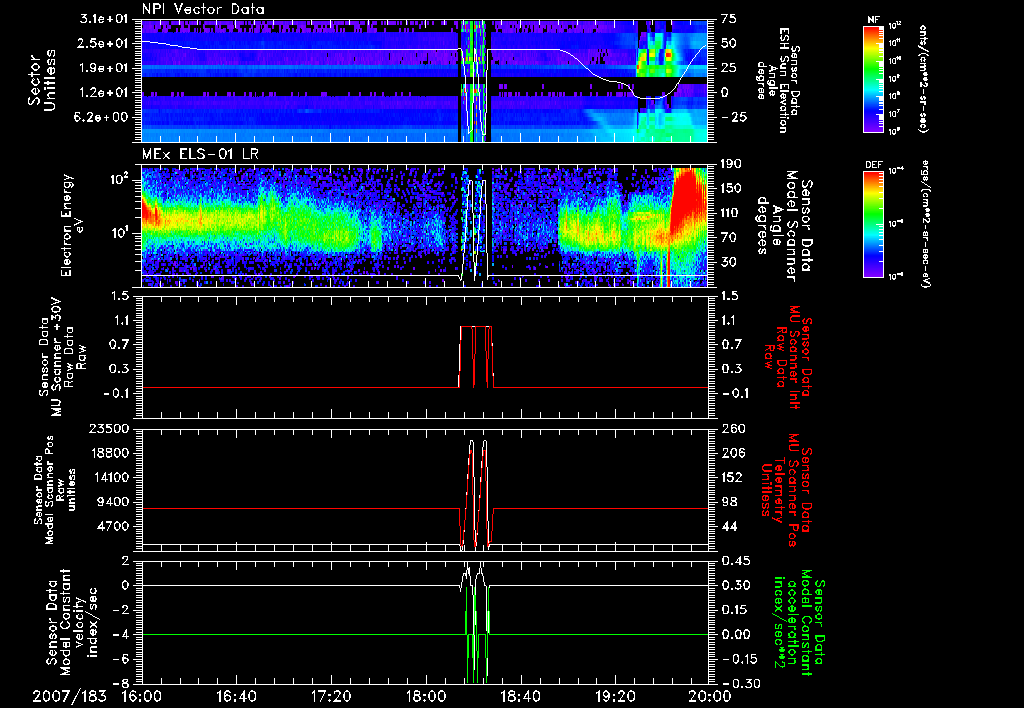The image size is (1024, 708).
Task: Click the 9400 scanner position tick
Action: click(112, 502)
